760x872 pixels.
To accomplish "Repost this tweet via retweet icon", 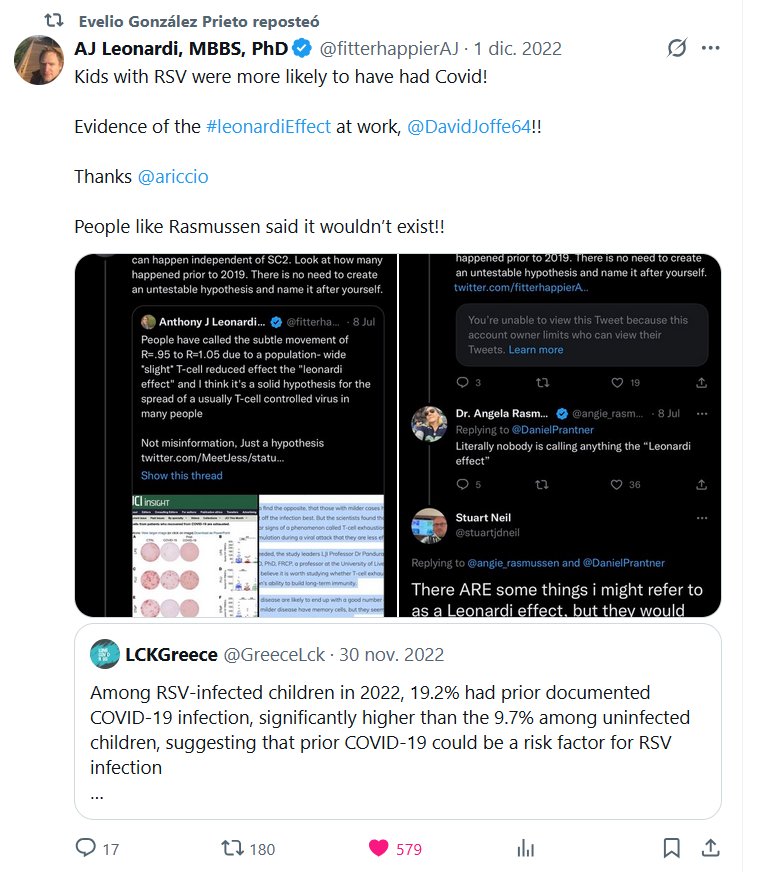I will pos(232,848).
